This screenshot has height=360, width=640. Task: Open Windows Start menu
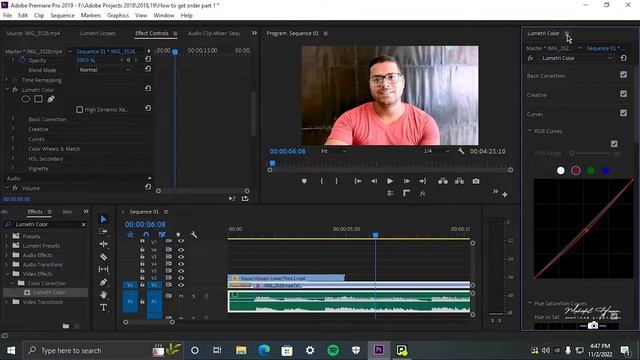(x=11, y=350)
